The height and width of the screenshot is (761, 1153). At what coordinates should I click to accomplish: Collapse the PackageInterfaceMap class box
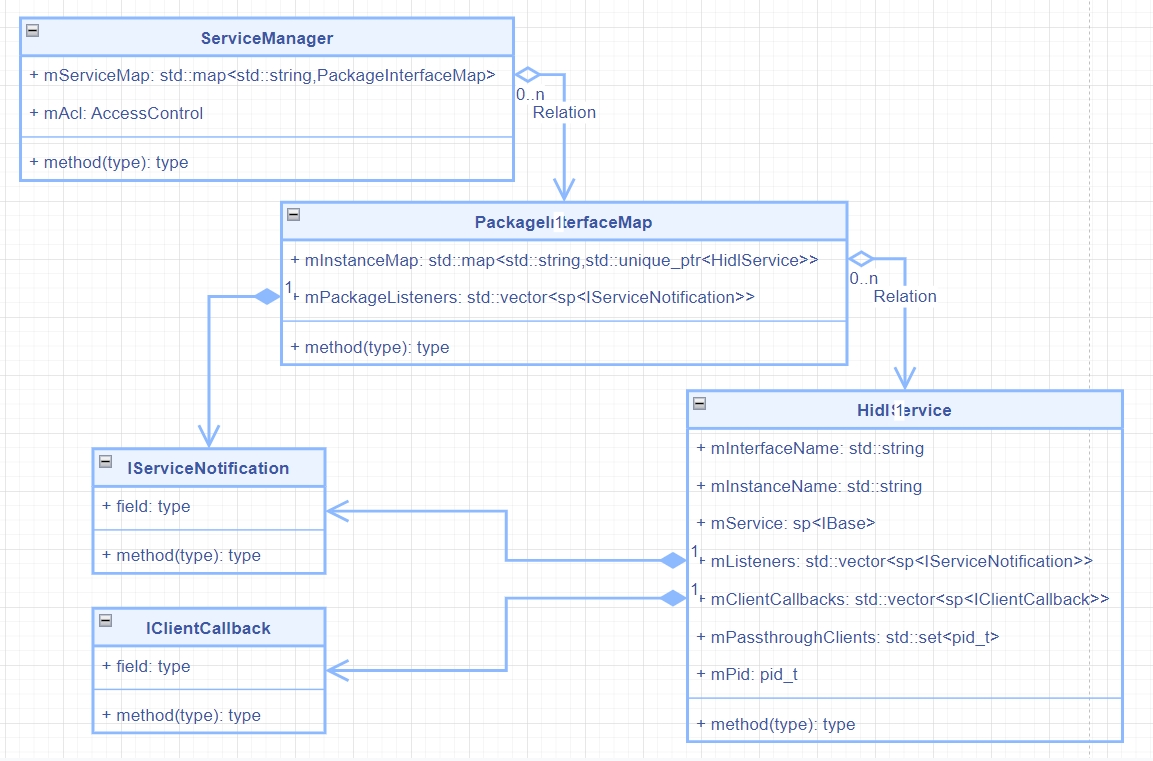pos(293,214)
